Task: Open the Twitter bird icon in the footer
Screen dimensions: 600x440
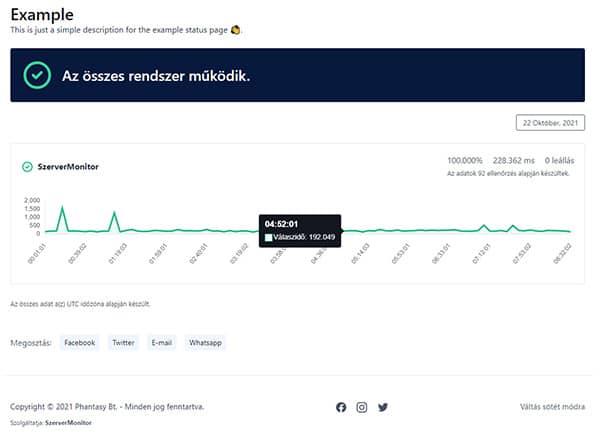Action: 383,407
